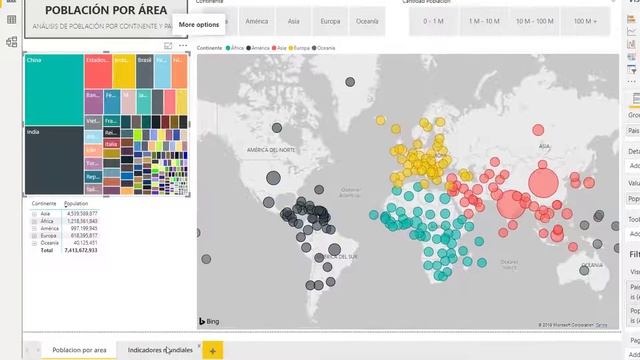Image resolution: width=640 pixels, height=360 pixels.
Task: Open focus mode for the treemap visual
Action: click(168, 46)
